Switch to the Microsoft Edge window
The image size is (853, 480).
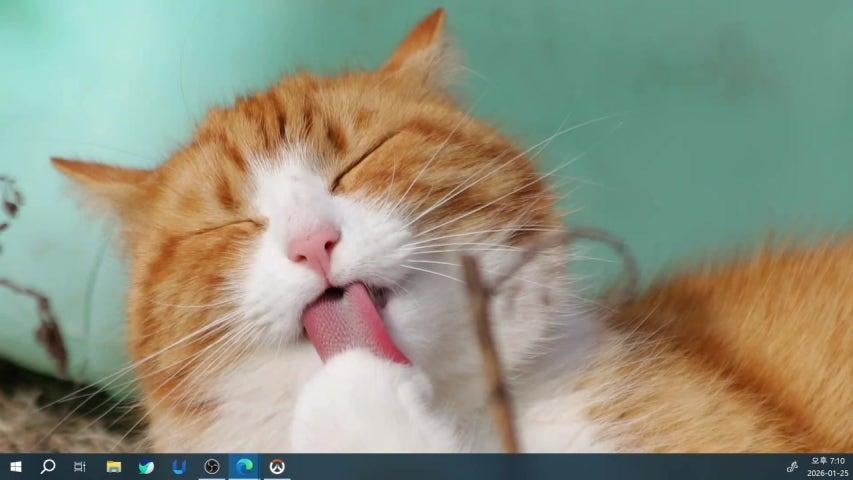tap(244, 467)
